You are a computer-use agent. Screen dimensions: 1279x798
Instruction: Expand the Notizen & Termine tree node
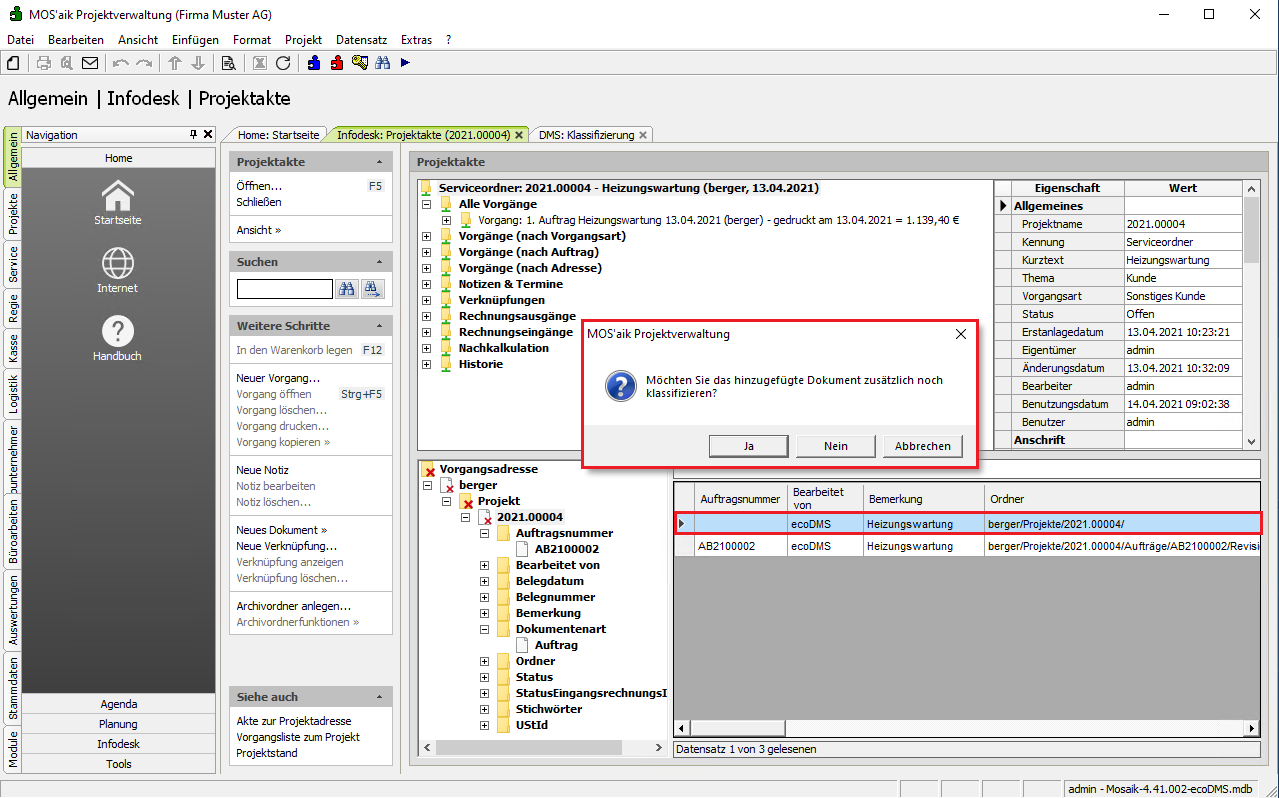[x=427, y=284]
